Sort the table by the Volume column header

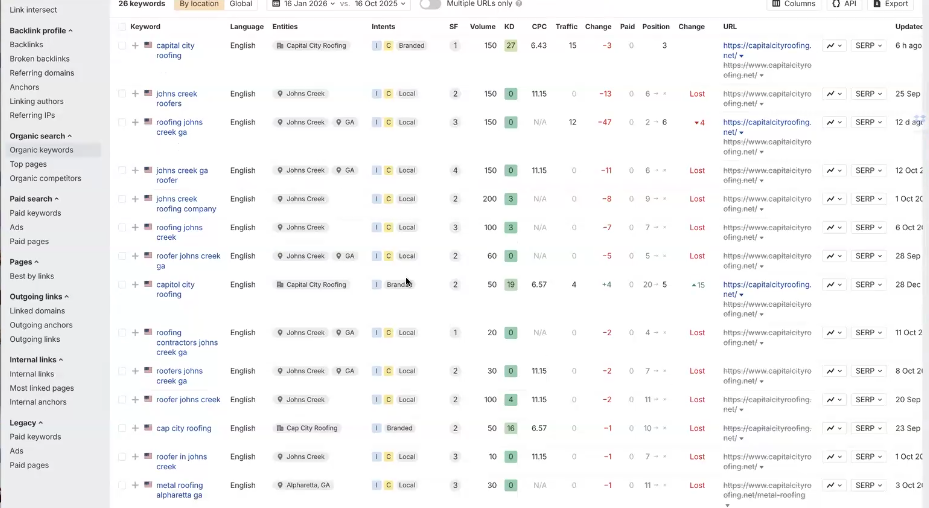click(482, 27)
